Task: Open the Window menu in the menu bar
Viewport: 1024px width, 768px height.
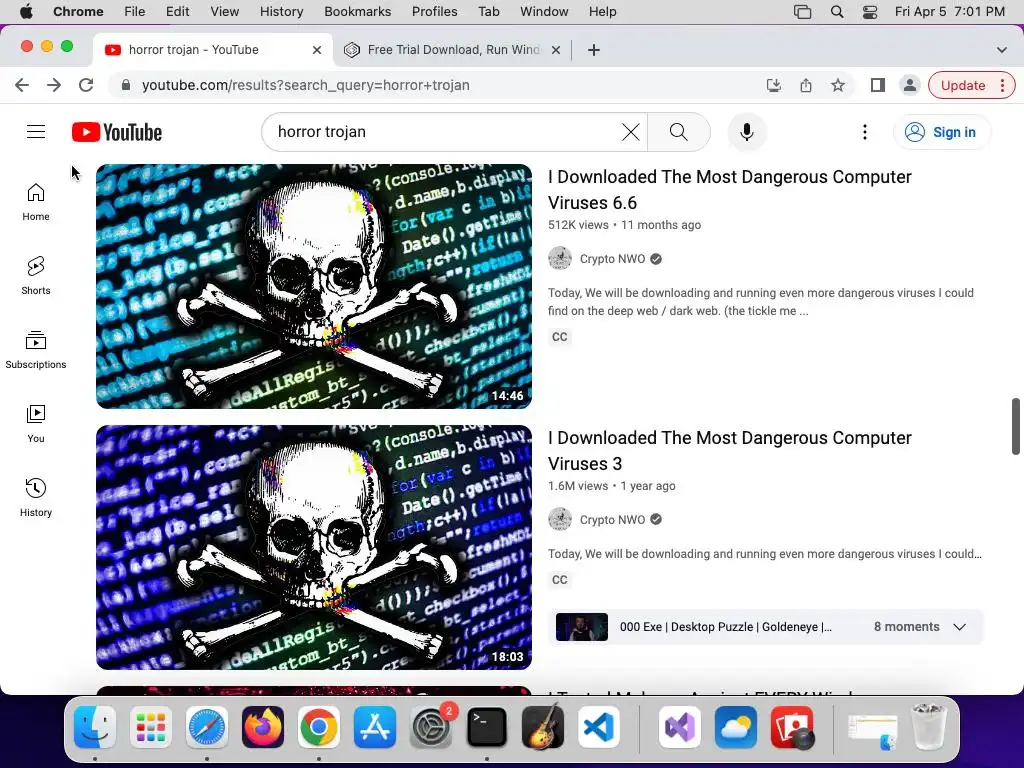Action: coord(544,12)
